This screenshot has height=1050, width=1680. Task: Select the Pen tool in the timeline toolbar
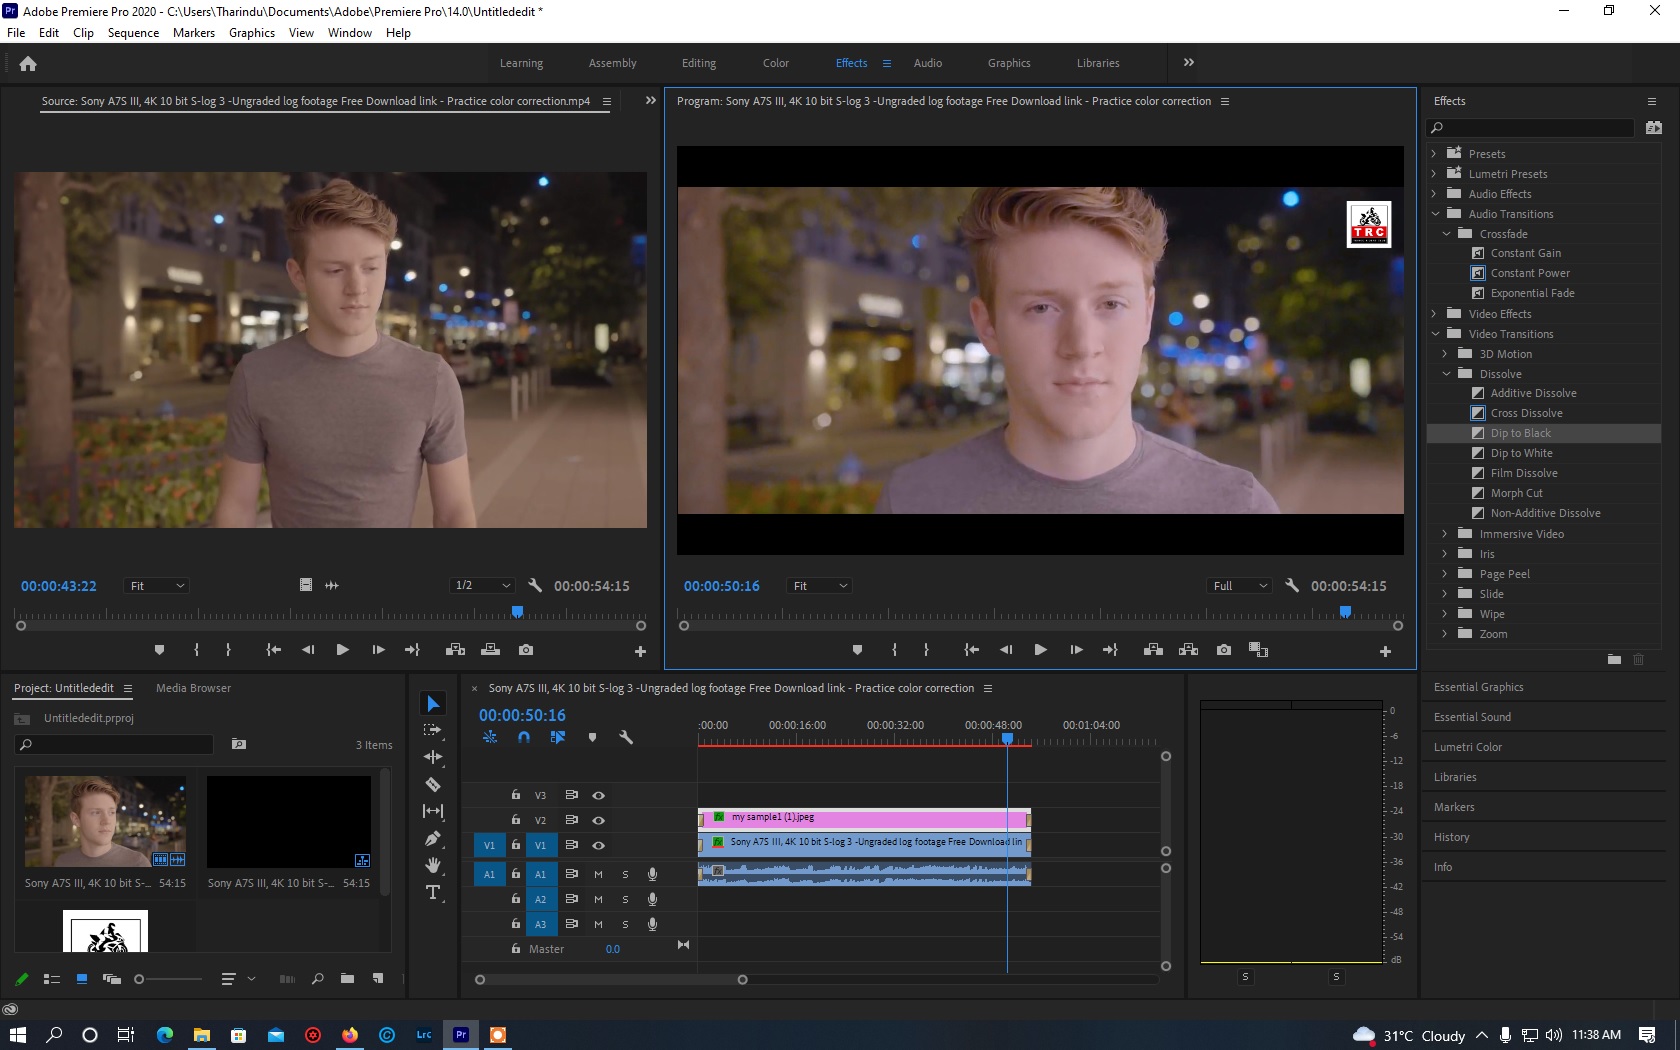(x=433, y=837)
